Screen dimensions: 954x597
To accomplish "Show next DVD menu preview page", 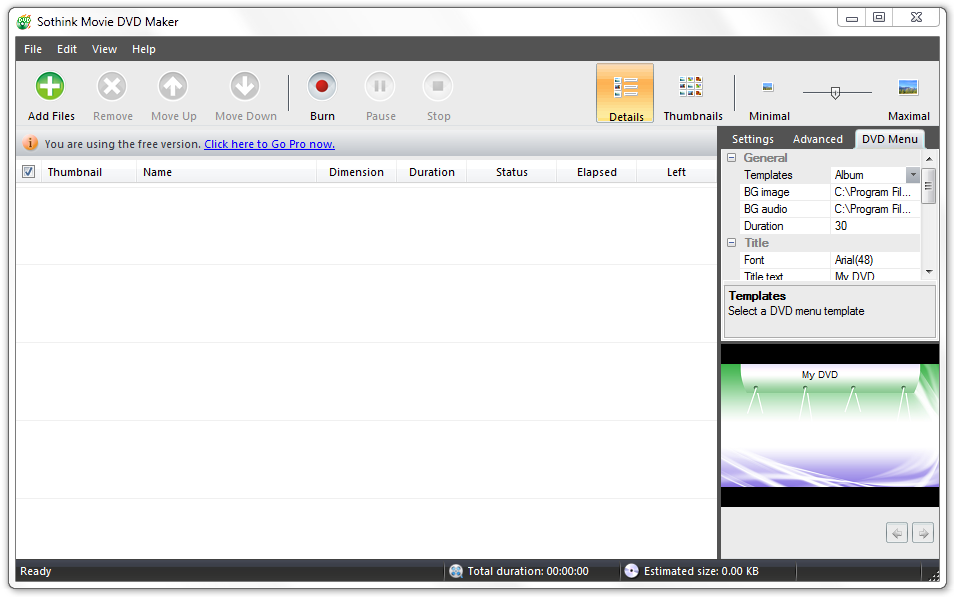I will [x=924, y=533].
